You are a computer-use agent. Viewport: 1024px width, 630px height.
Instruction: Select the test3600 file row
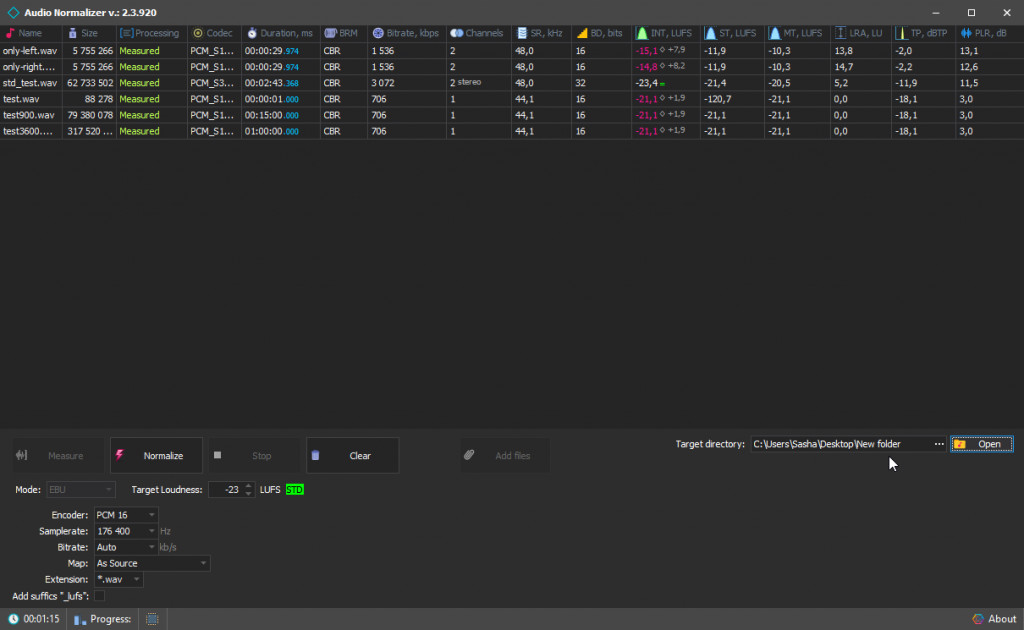point(512,131)
